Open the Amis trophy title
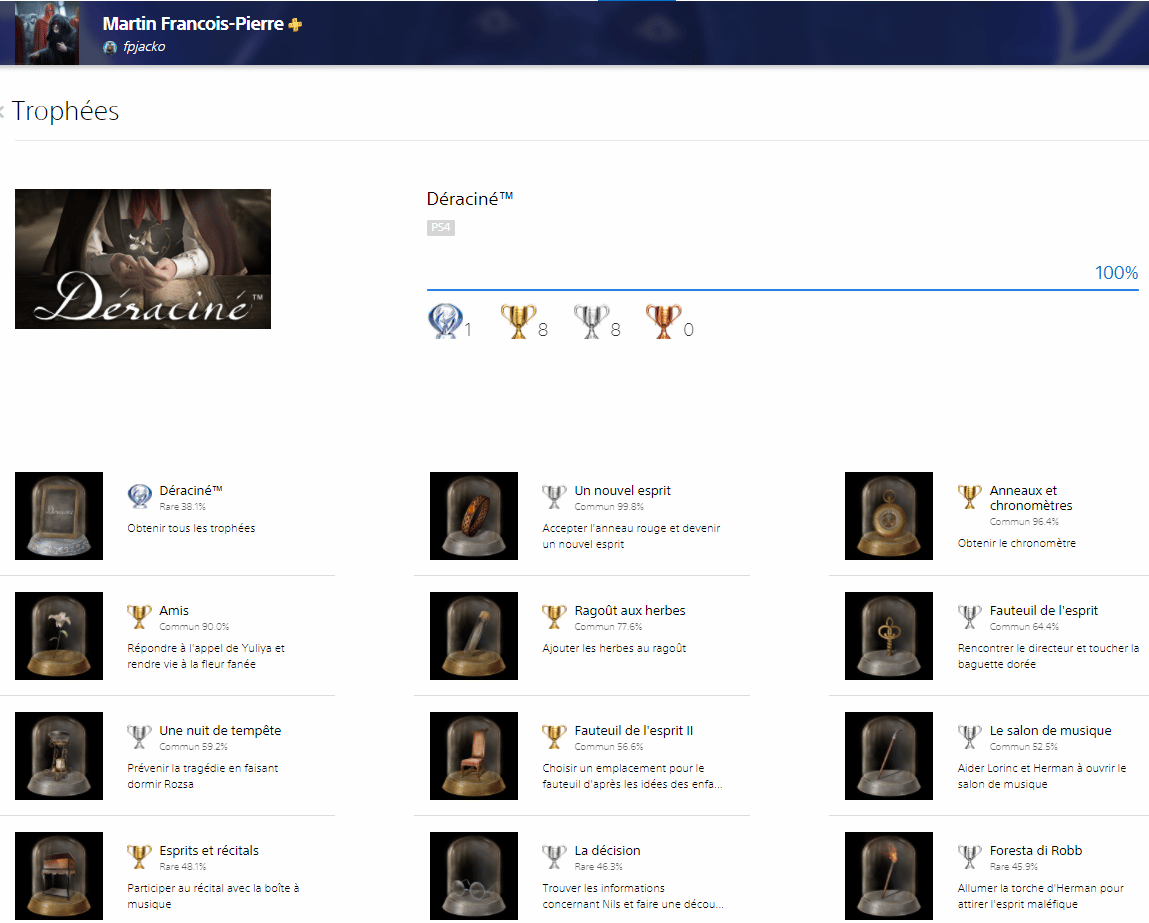 pyautogui.click(x=174, y=611)
